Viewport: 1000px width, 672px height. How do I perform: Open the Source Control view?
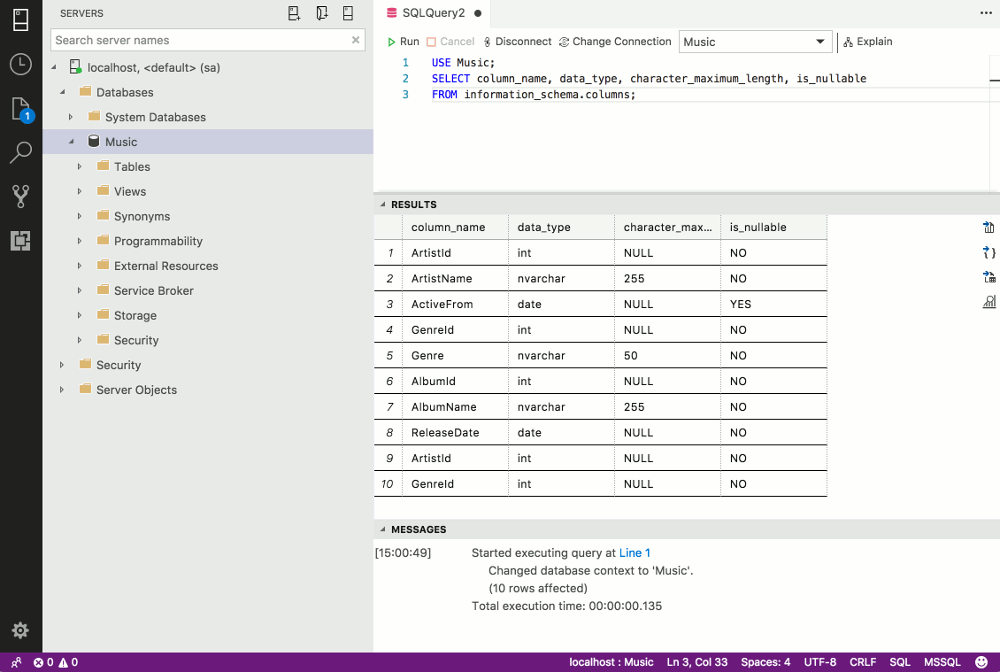click(x=20, y=196)
